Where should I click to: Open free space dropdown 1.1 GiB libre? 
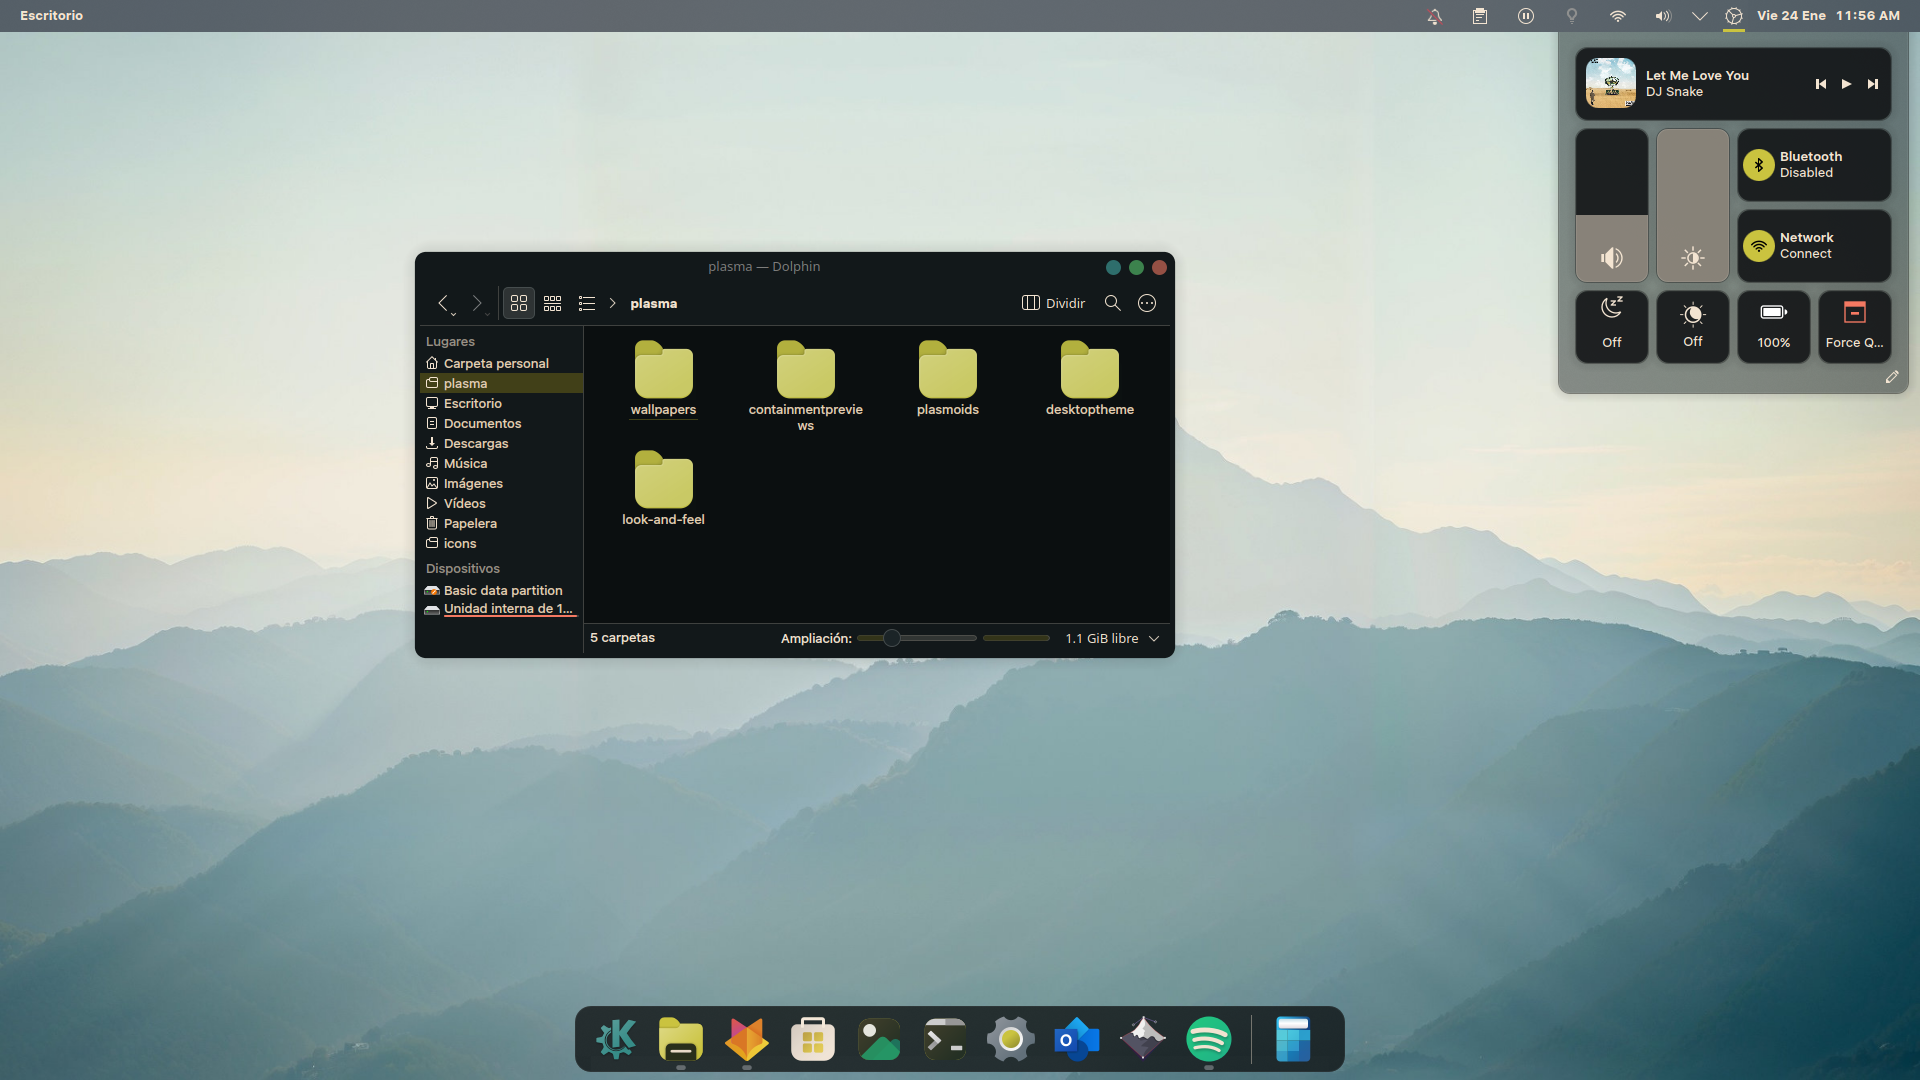pyautogui.click(x=1112, y=638)
